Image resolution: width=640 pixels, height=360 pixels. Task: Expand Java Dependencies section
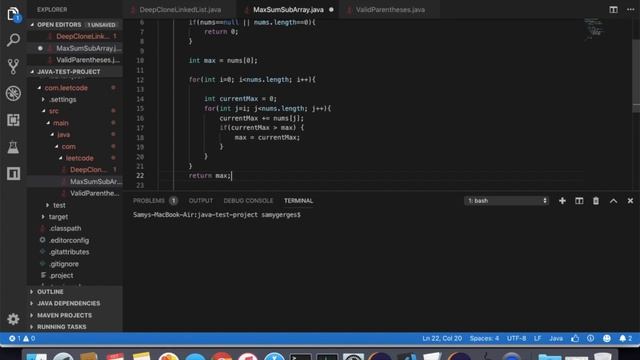pos(75,303)
